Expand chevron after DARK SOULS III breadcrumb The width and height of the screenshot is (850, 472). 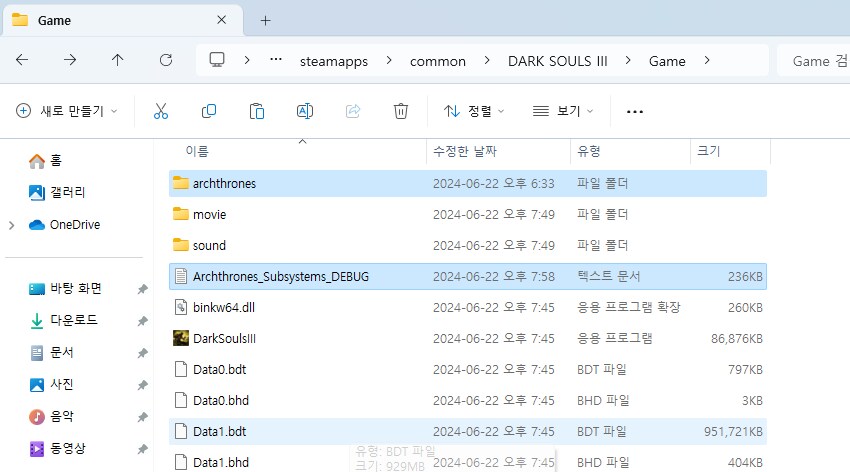[x=628, y=60]
